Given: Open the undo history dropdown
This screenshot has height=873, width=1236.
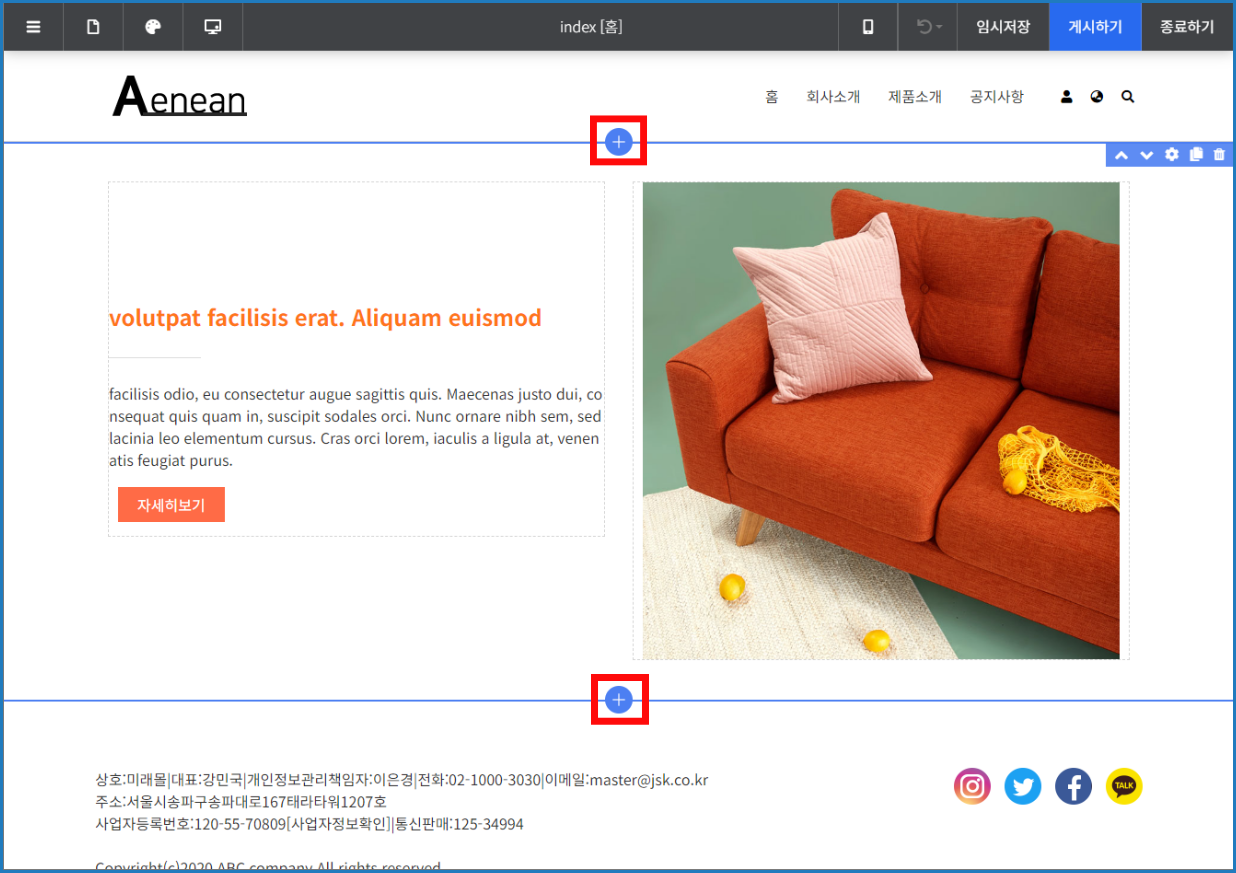Looking at the screenshot, I should click(x=928, y=27).
